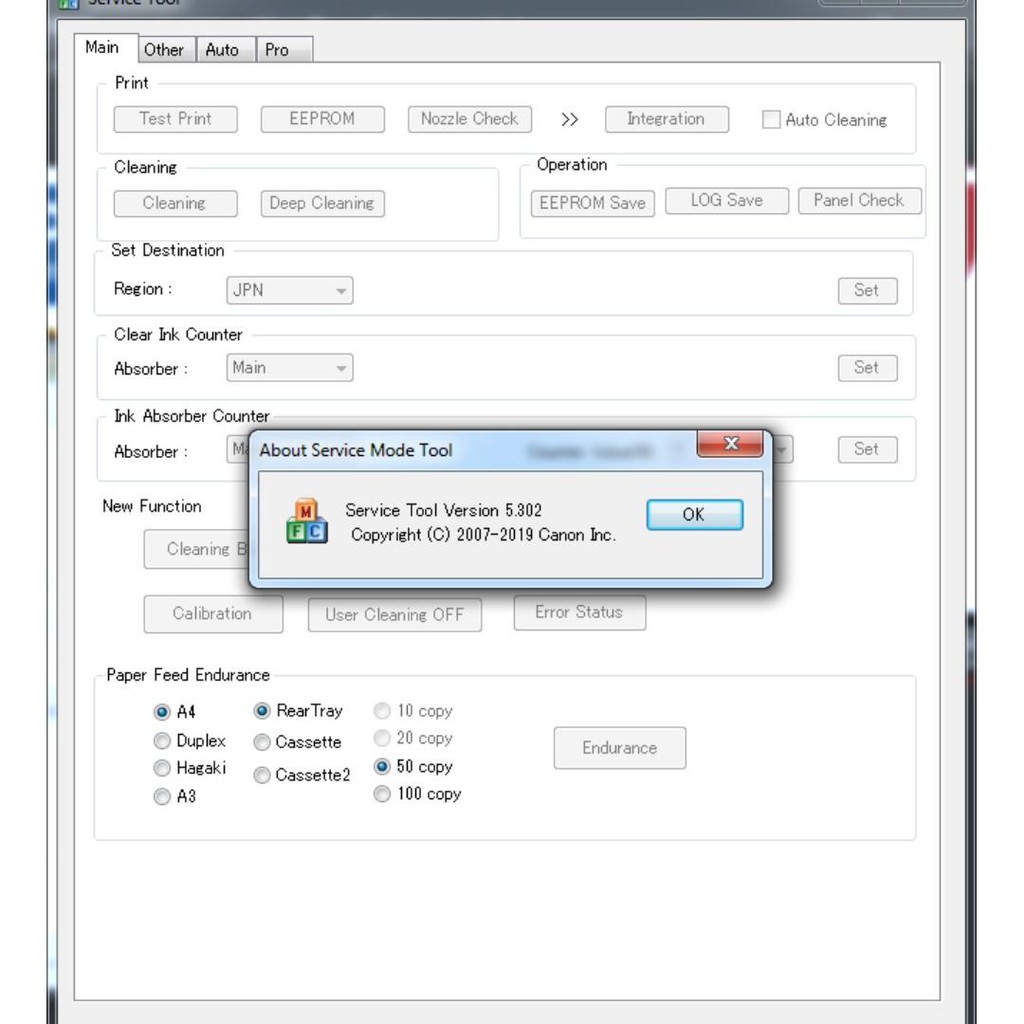This screenshot has height=1024, width=1024.
Task: Pick the Cassette paper source option
Action: 262,742
